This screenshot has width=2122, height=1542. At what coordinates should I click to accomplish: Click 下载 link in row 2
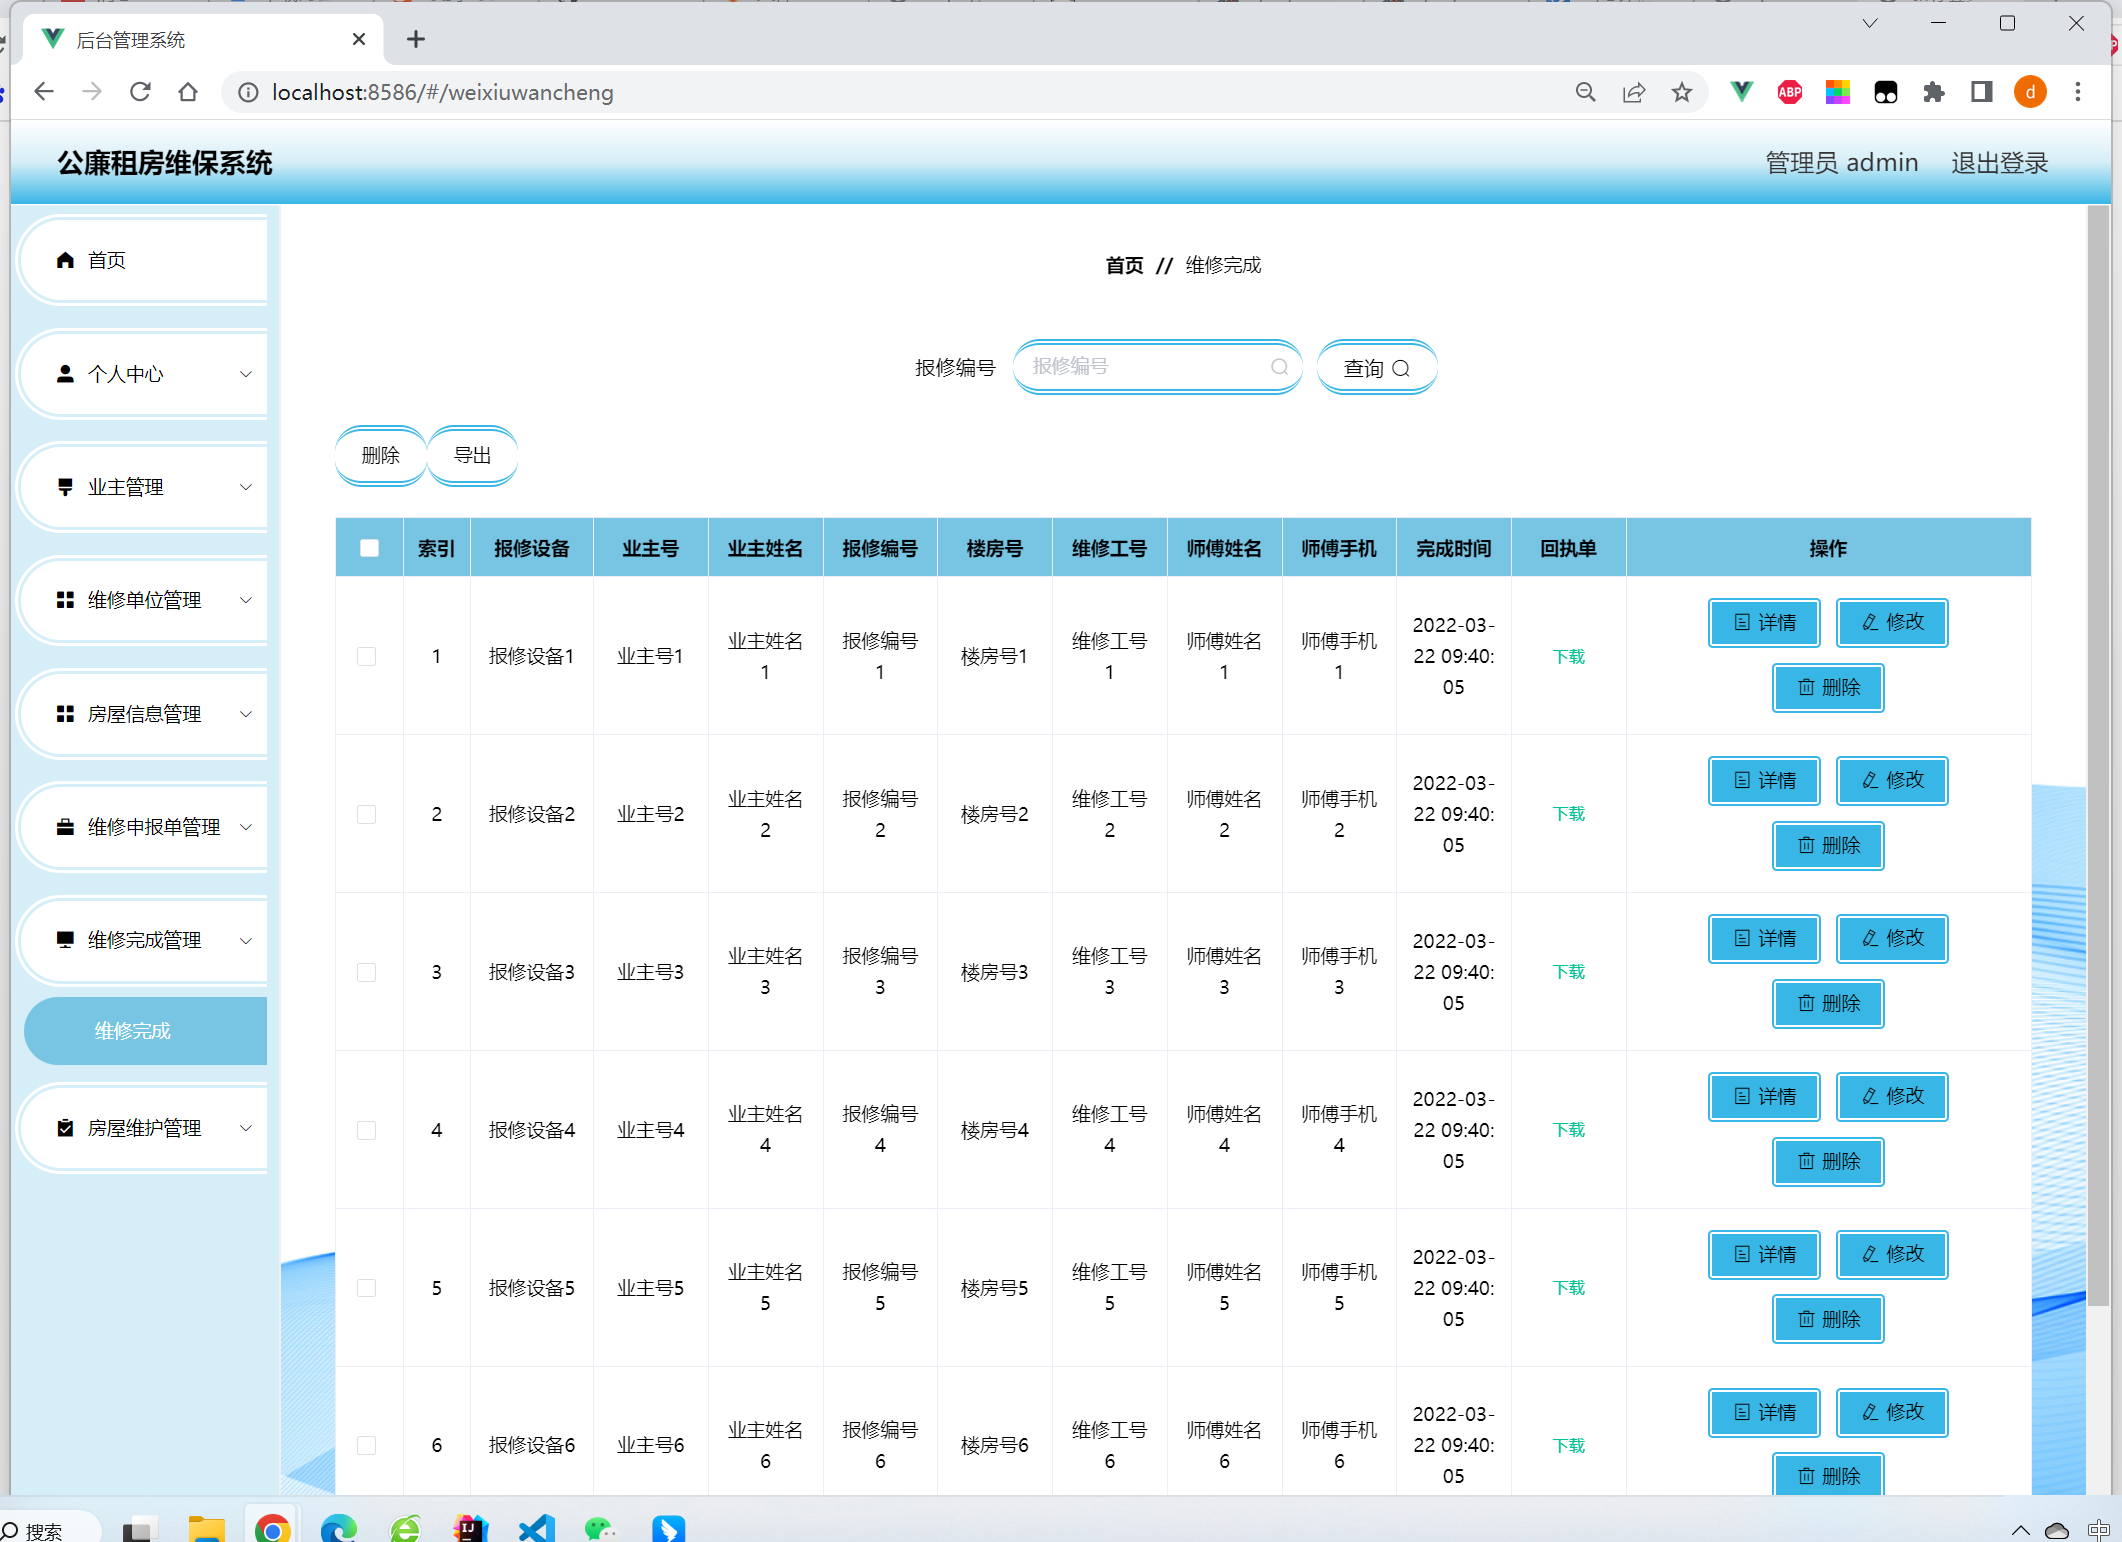1568,814
